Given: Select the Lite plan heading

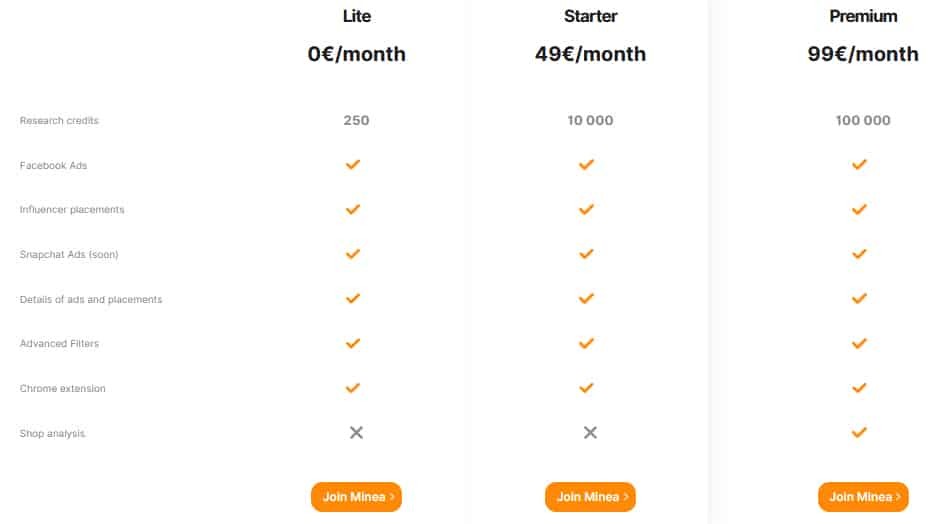Looking at the screenshot, I should (357, 16).
